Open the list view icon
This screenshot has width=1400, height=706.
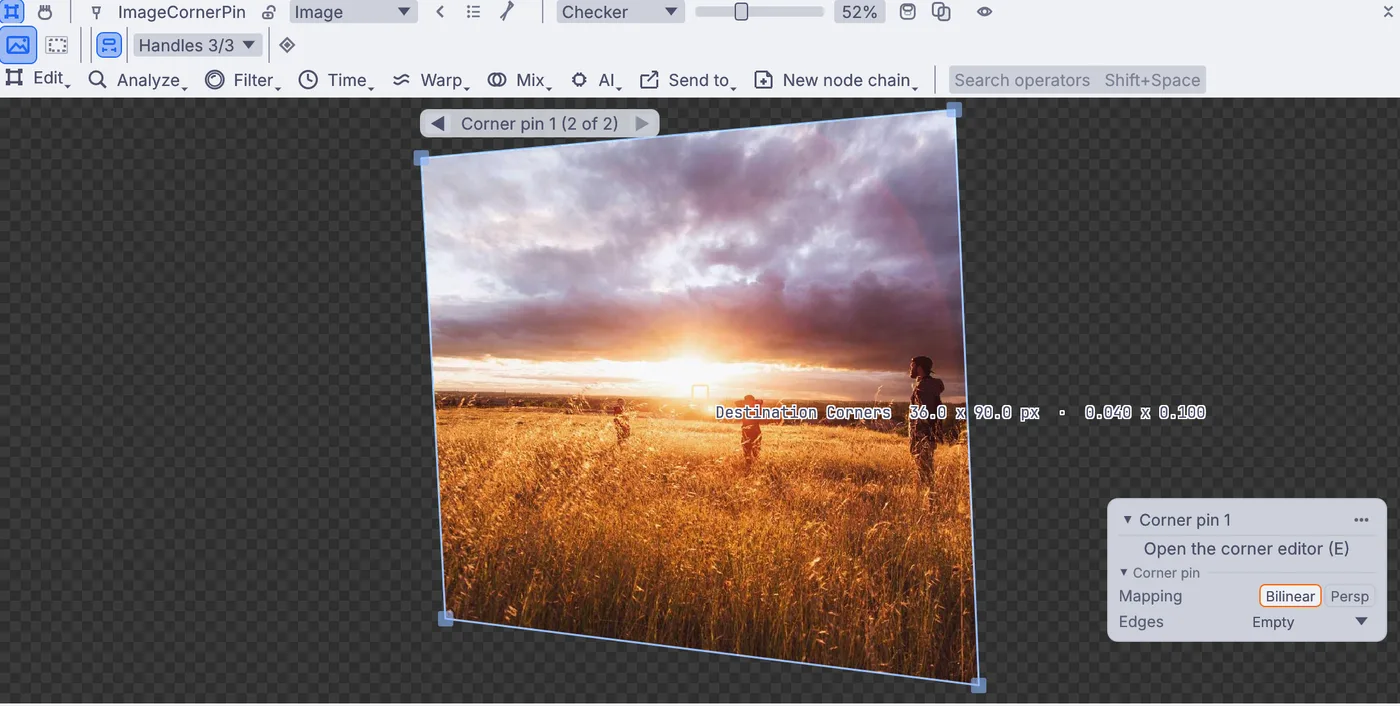474,12
